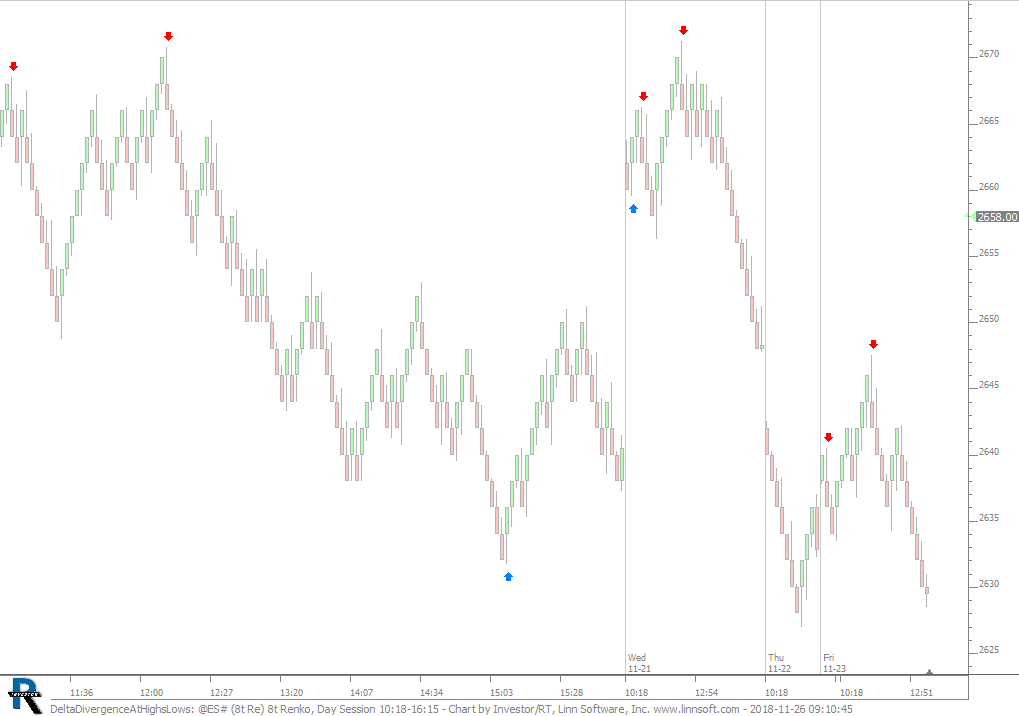
Task: Click the 10:18 time label under Fri 11-23
Action: (851, 693)
